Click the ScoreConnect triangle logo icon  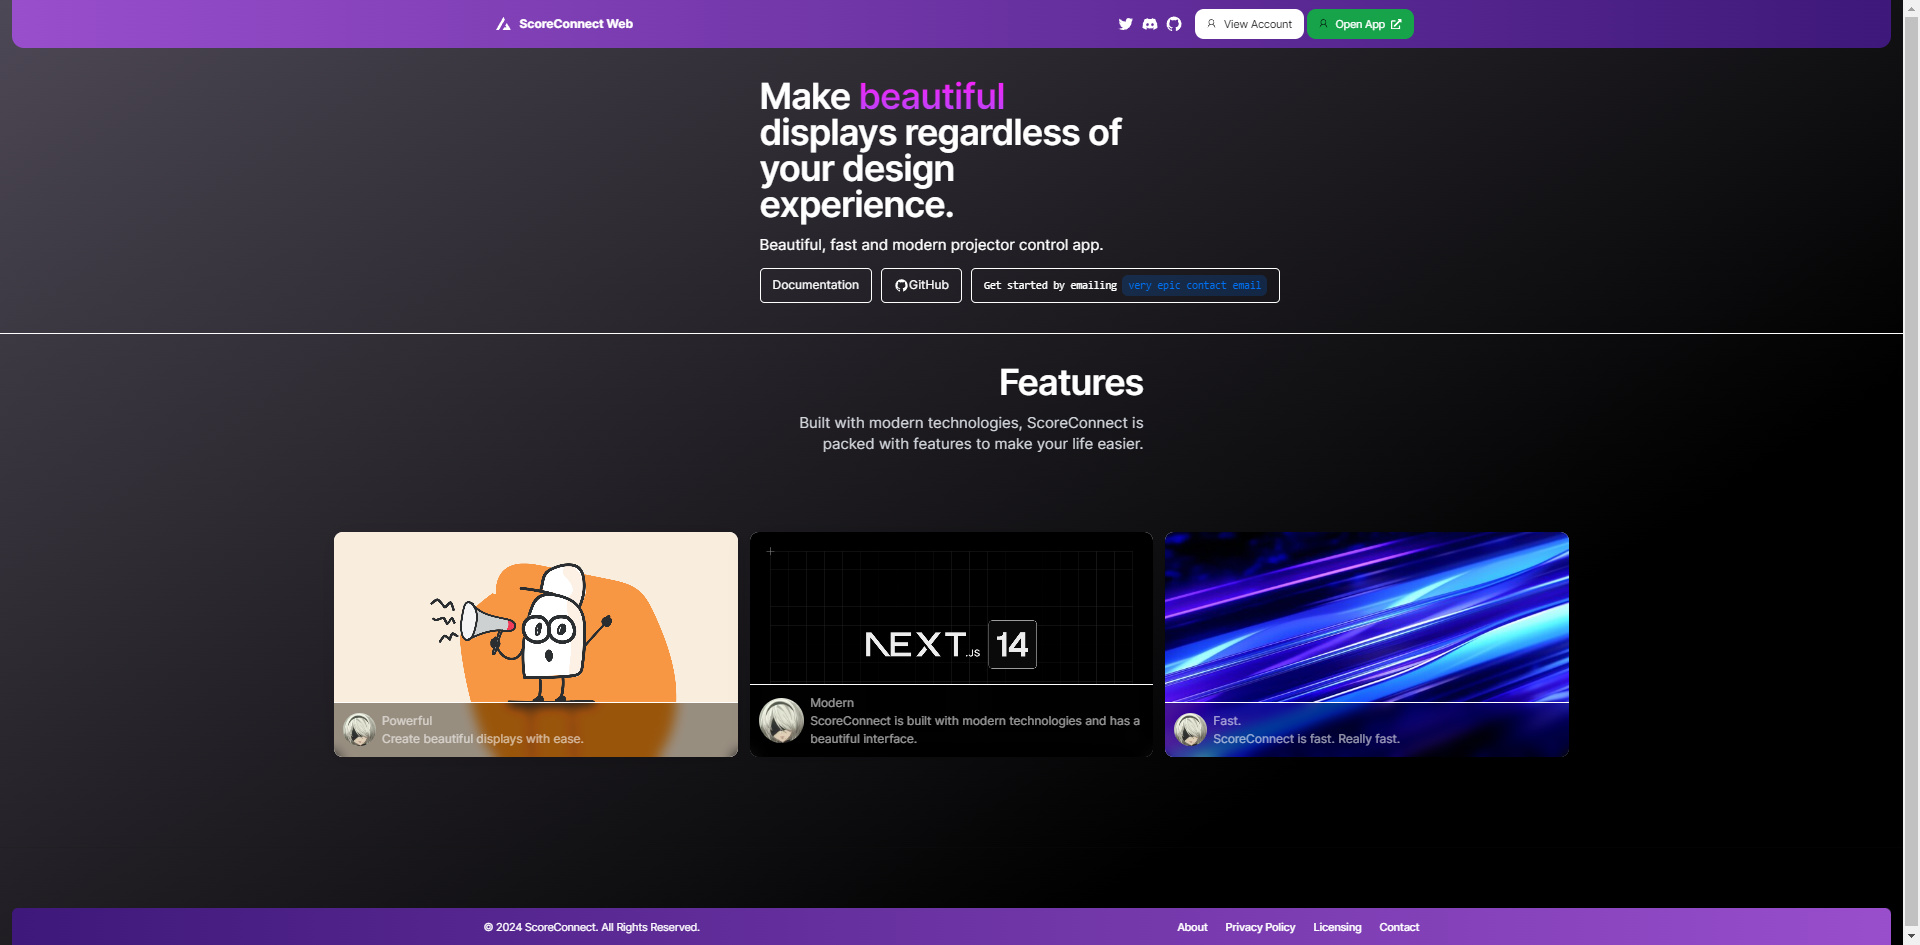click(x=503, y=24)
